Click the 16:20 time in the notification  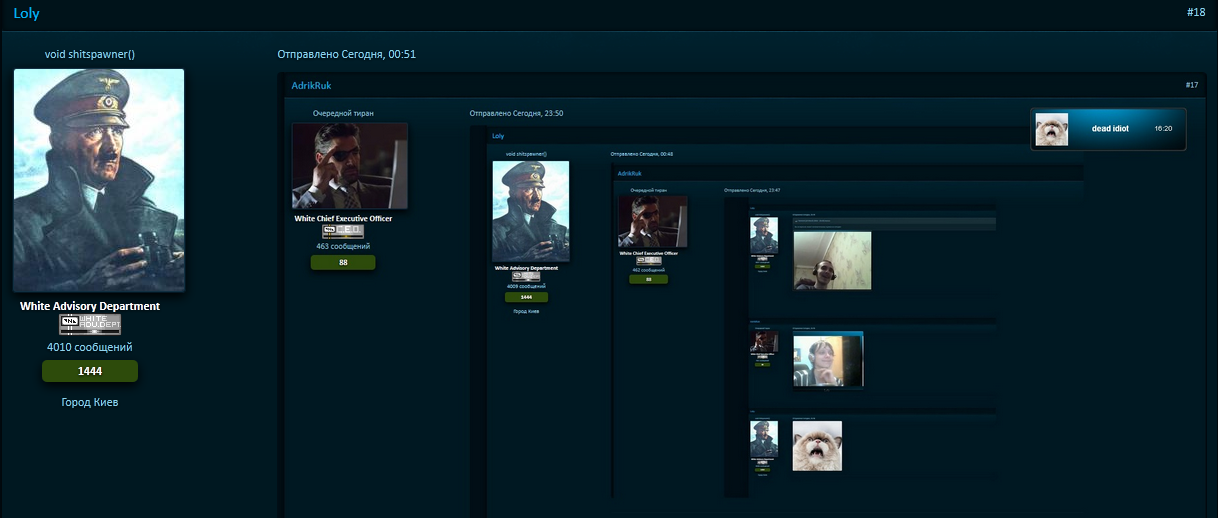point(1163,129)
